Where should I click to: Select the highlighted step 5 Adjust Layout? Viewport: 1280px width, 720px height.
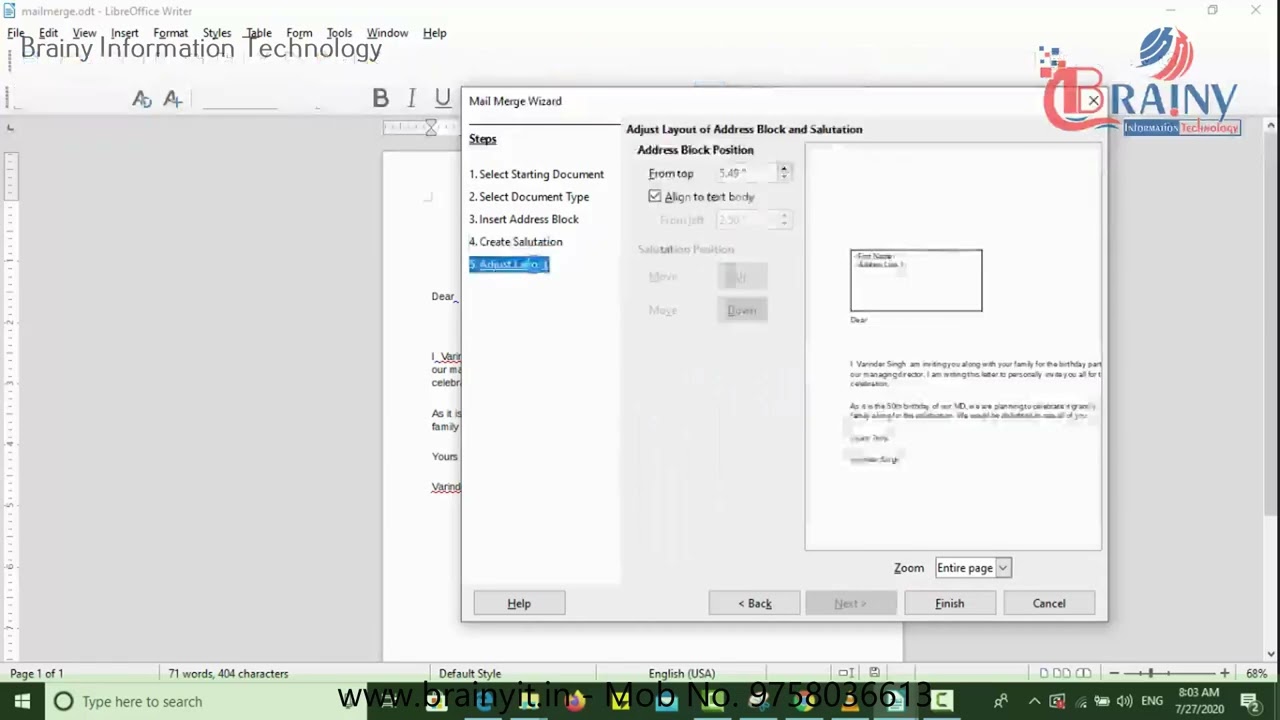pos(509,264)
